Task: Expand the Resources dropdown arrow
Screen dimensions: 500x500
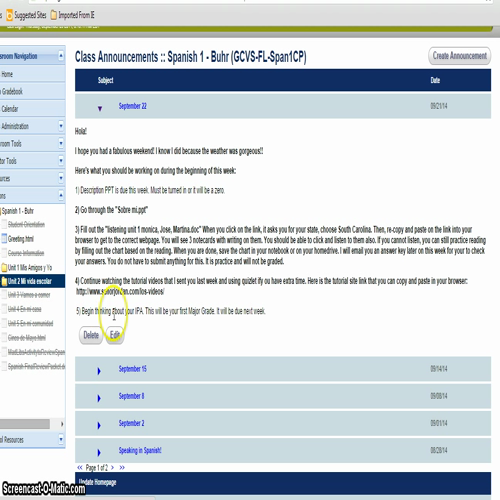Action: pyautogui.click(x=61, y=178)
